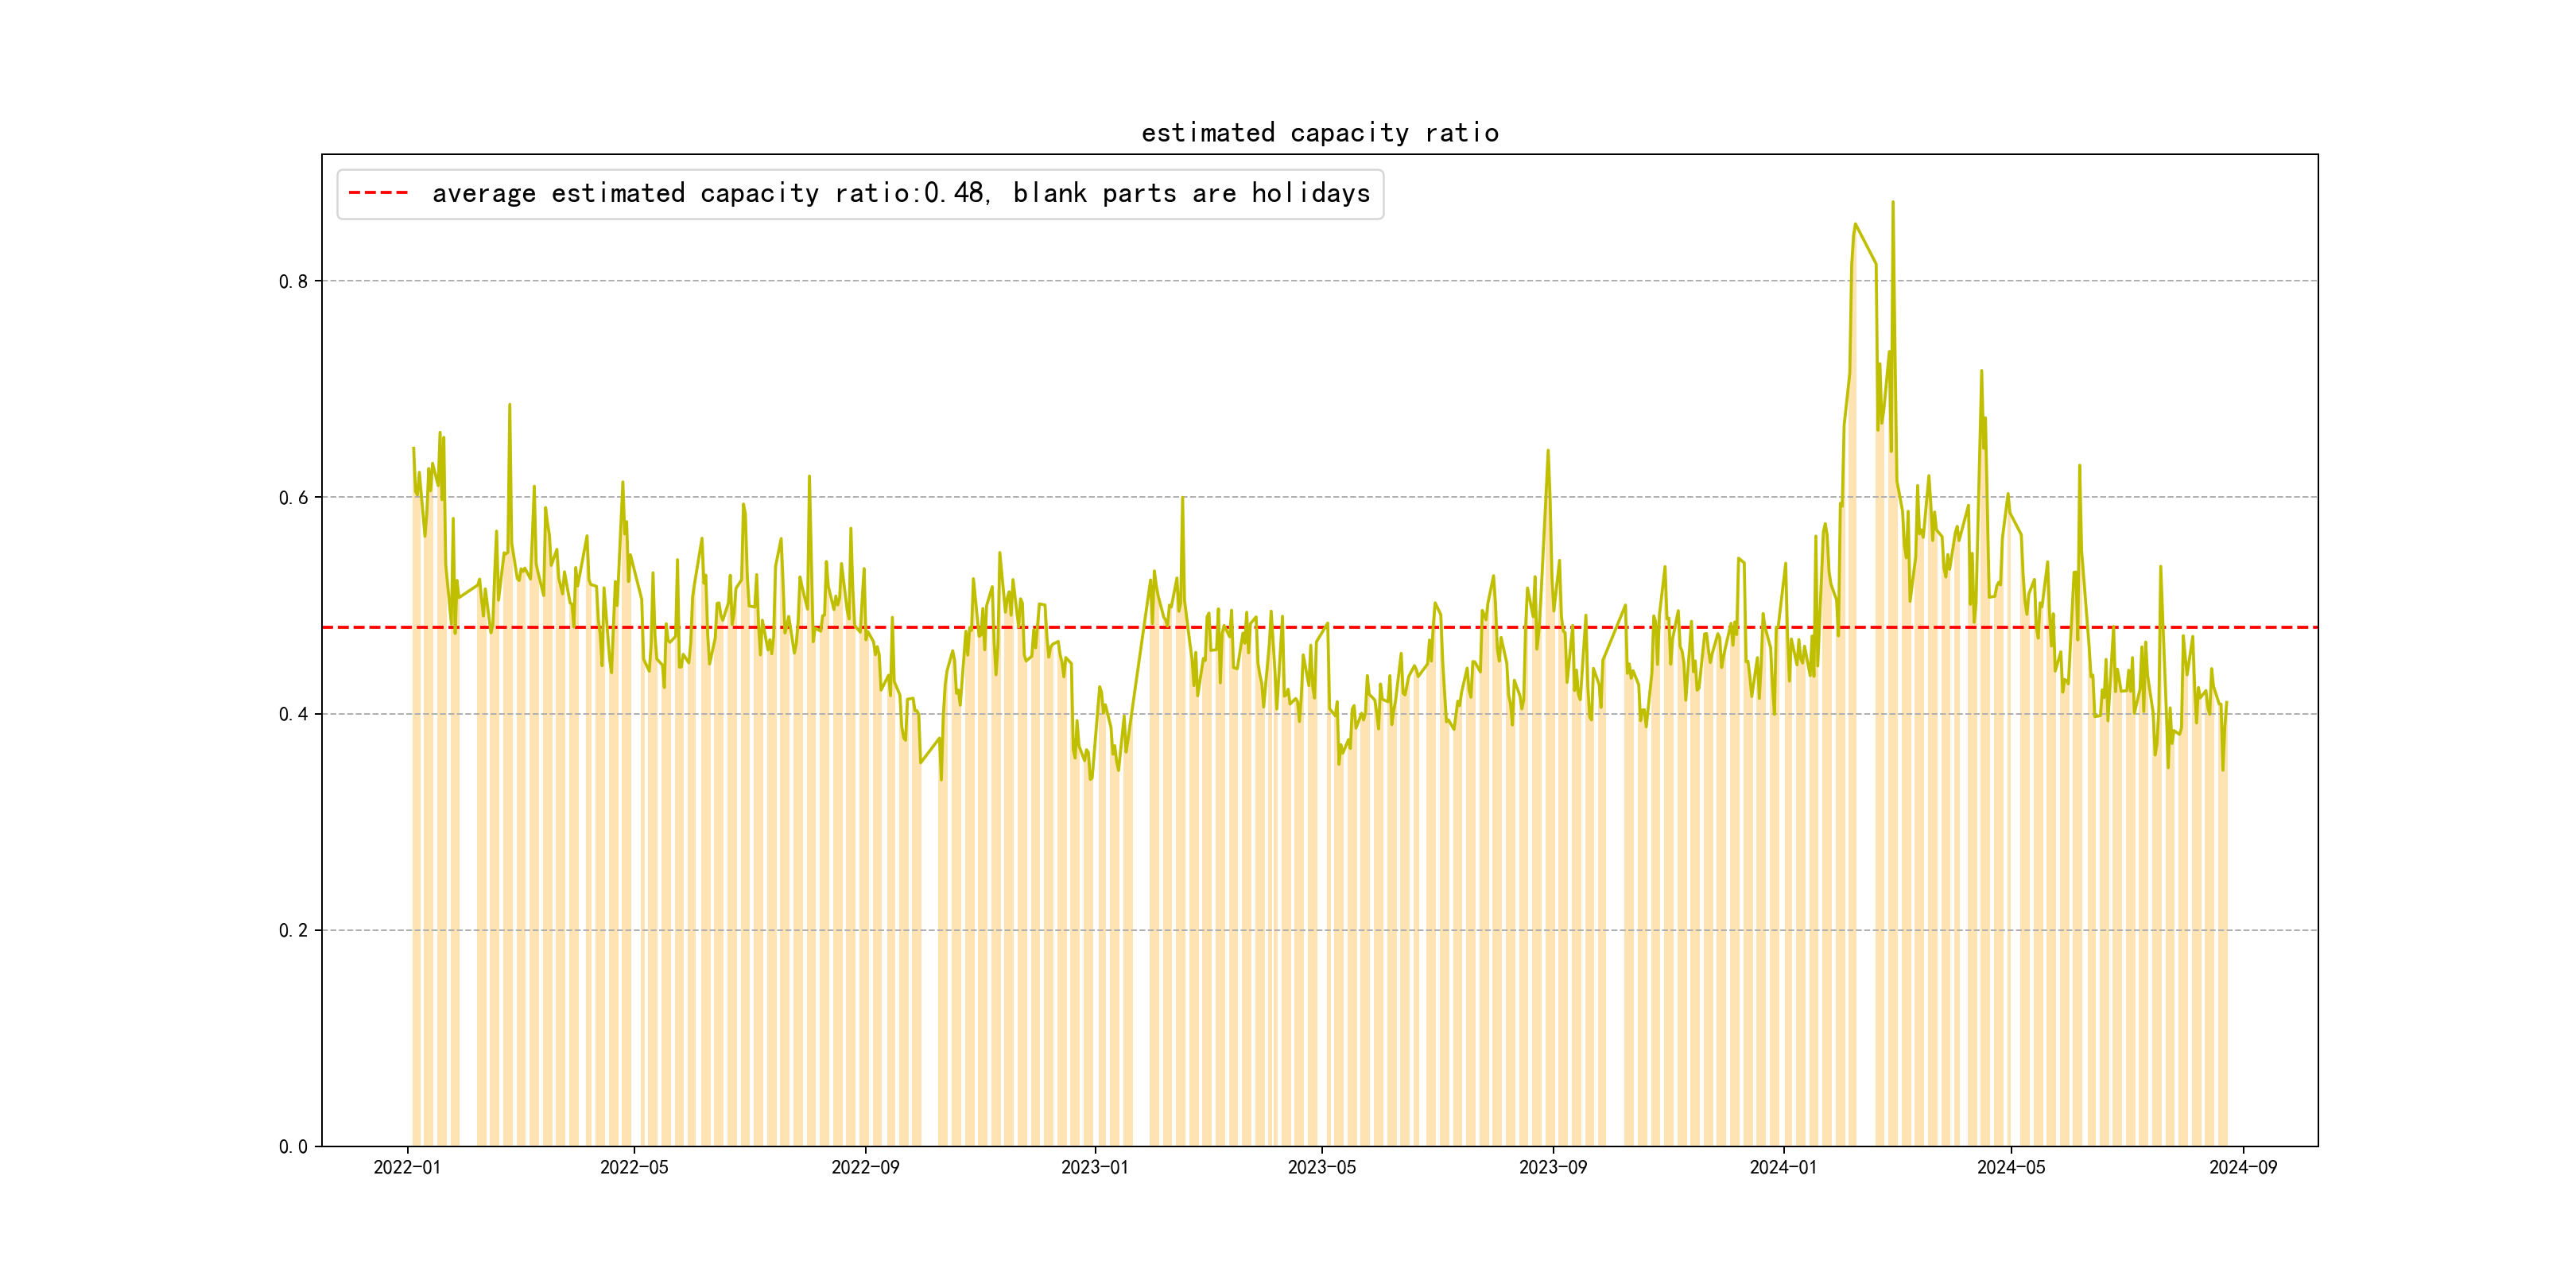Click the 0.8 y-axis tick label
The width and height of the screenshot is (2576, 1288).
click(293, 281)
